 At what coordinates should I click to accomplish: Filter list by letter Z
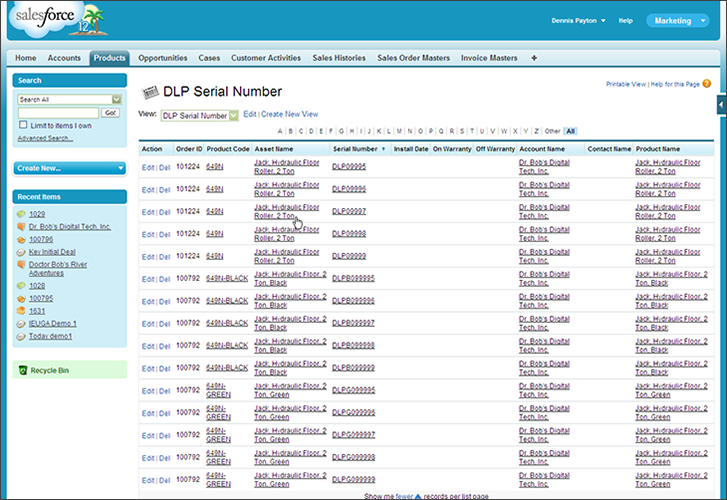536,131
